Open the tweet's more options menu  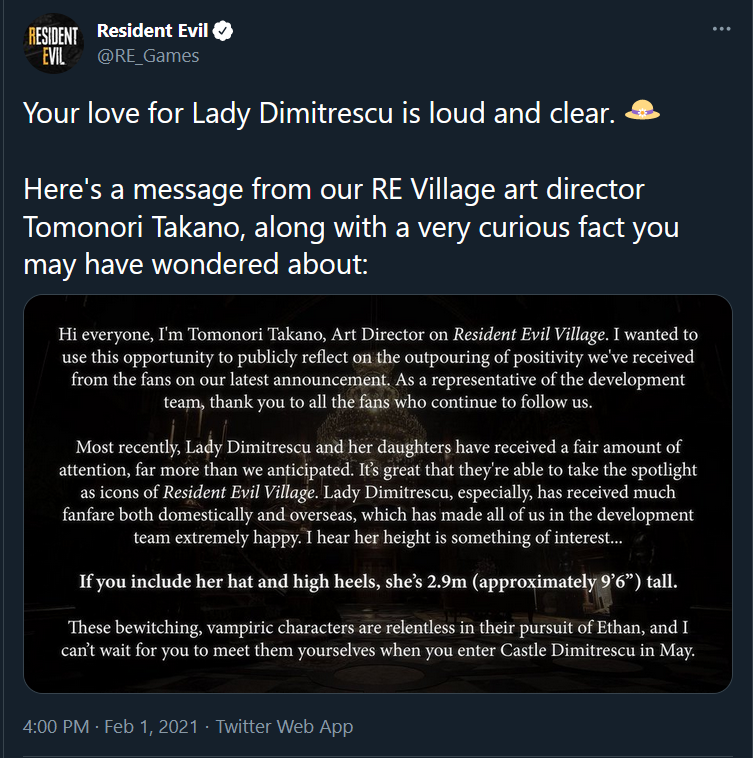(721, 29)
